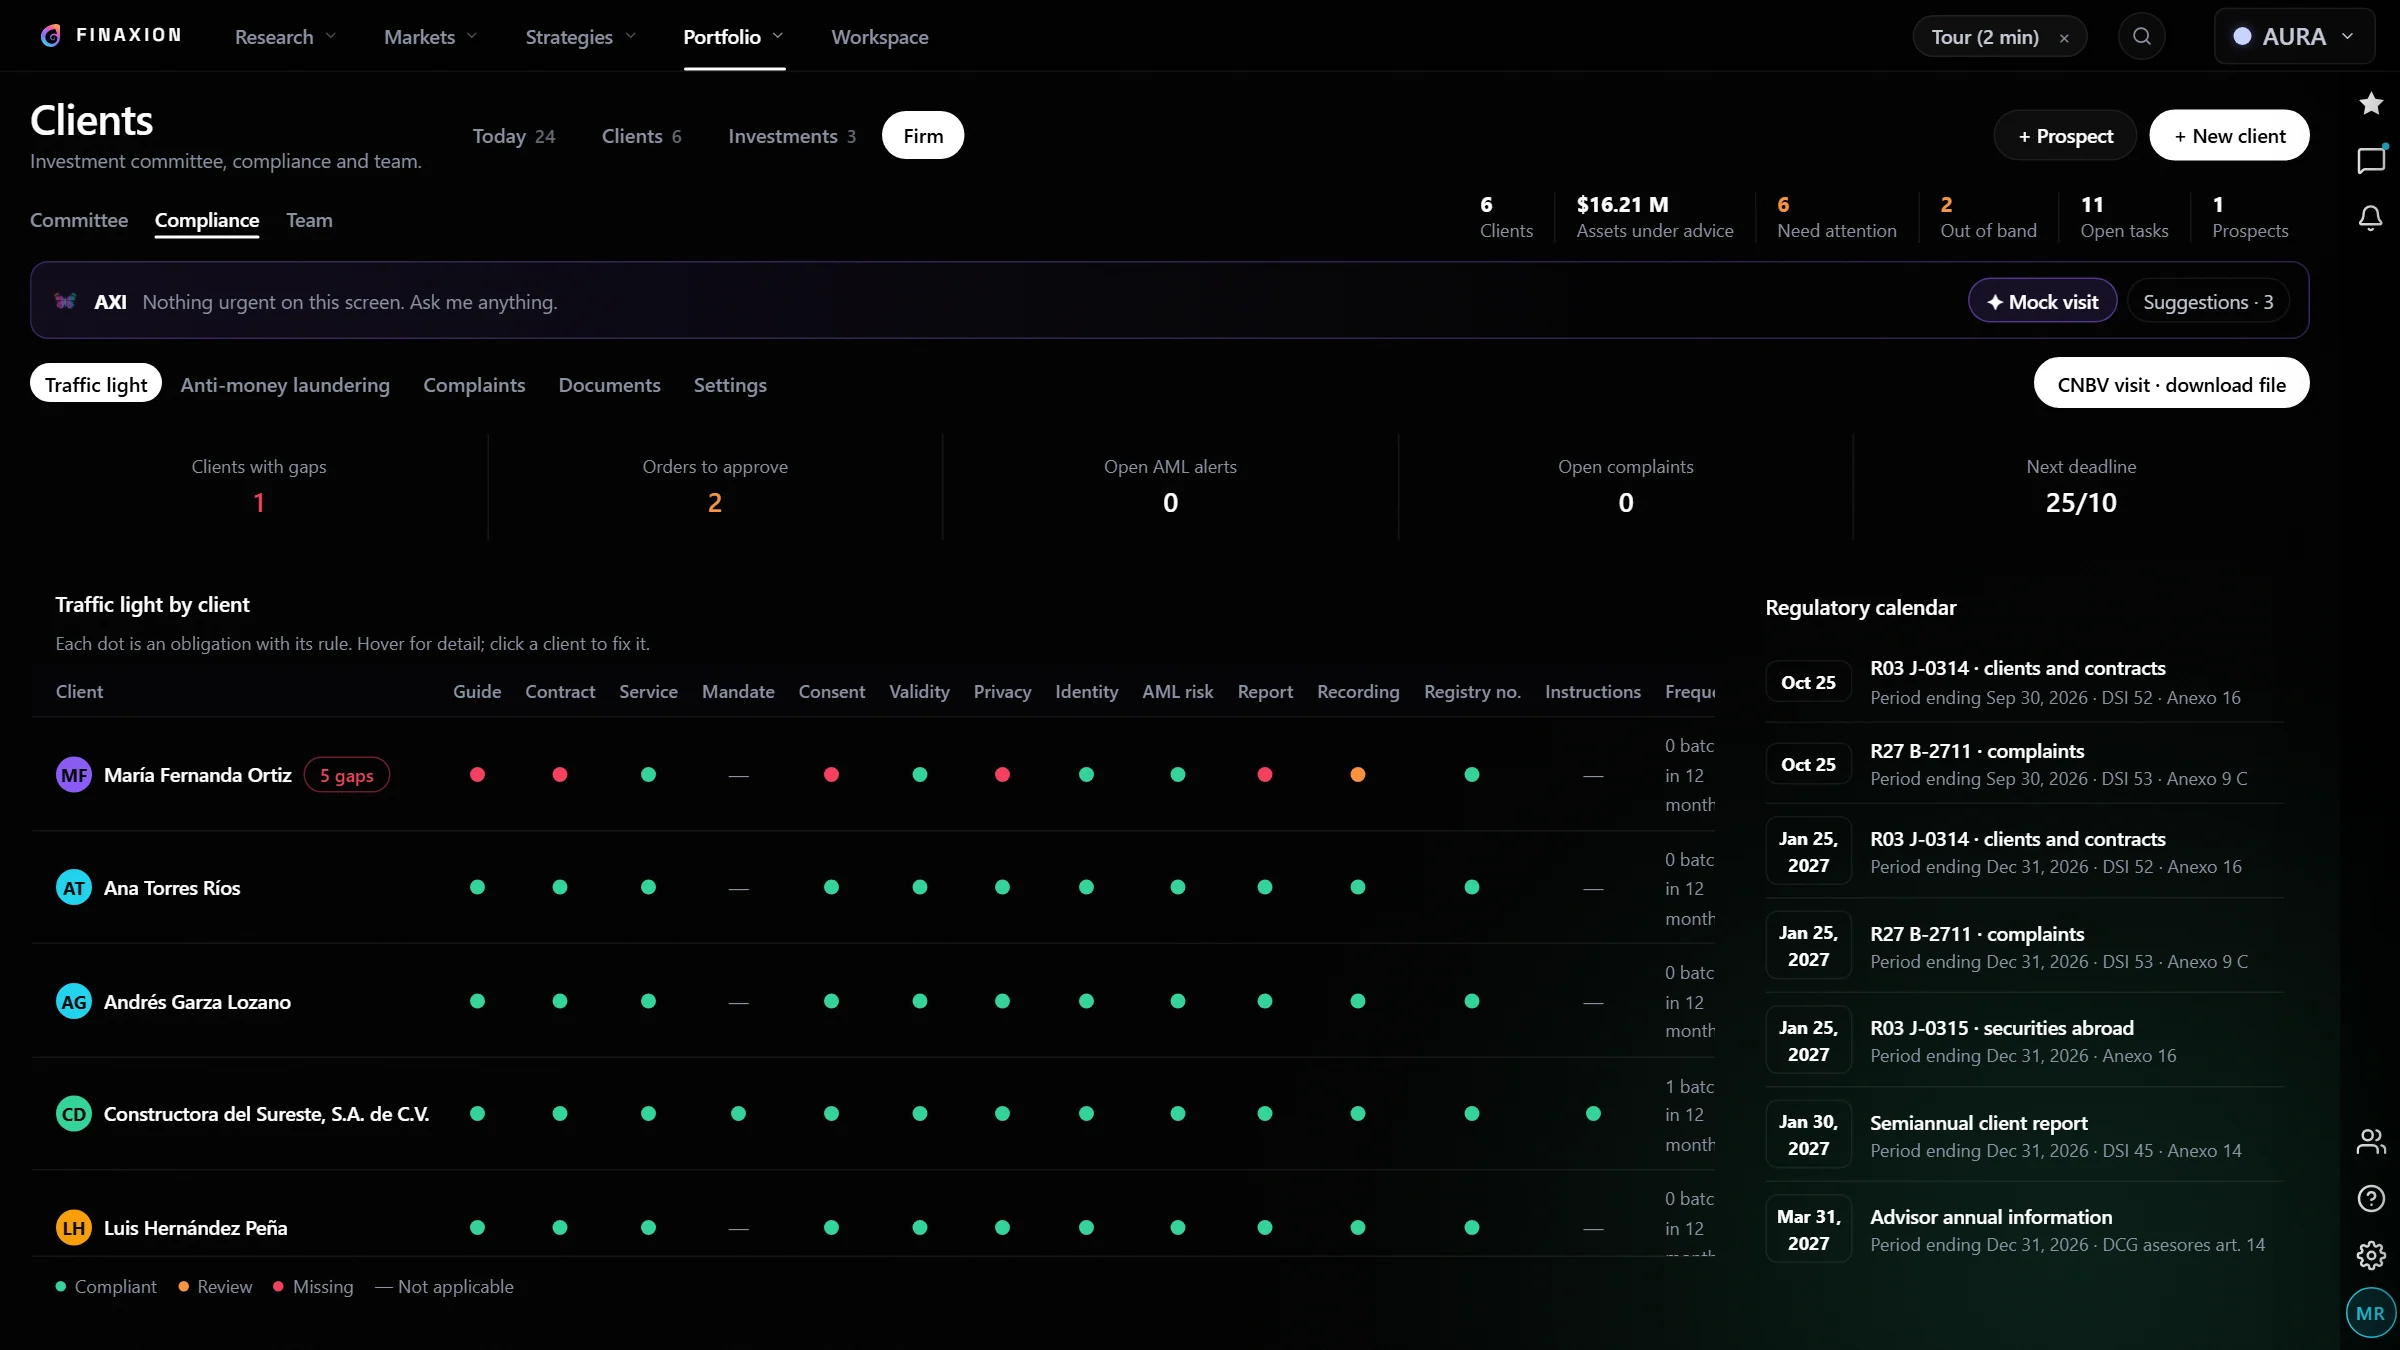Expand the Strategies menu dropdown
The image size is (2400, 1350).
(x=580, y=37)
